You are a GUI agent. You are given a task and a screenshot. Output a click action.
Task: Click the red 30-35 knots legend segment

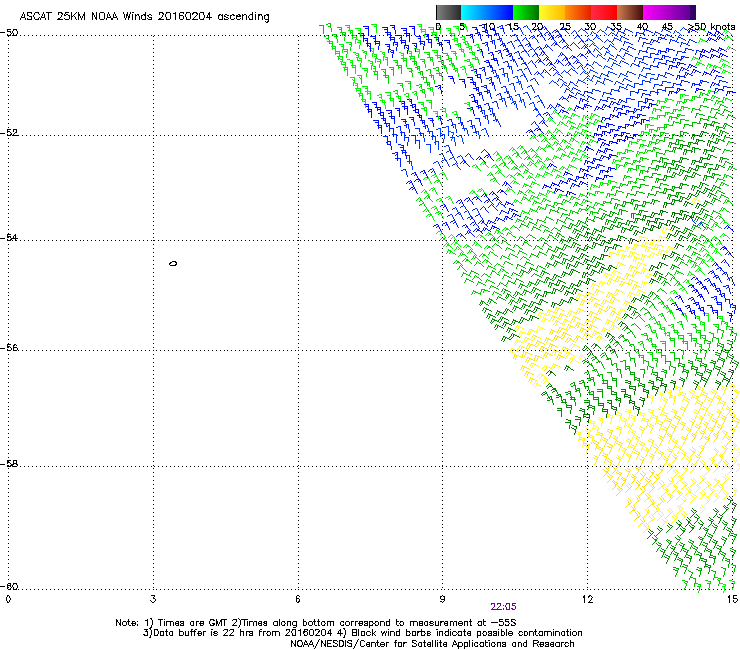(x=604, y=12)
